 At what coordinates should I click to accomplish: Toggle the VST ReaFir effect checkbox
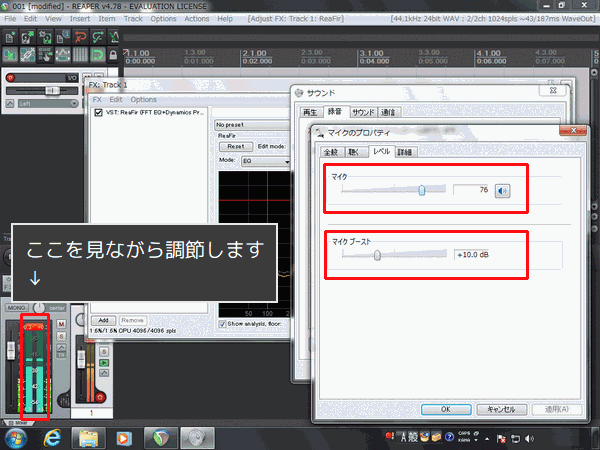[x=97, y=113]
